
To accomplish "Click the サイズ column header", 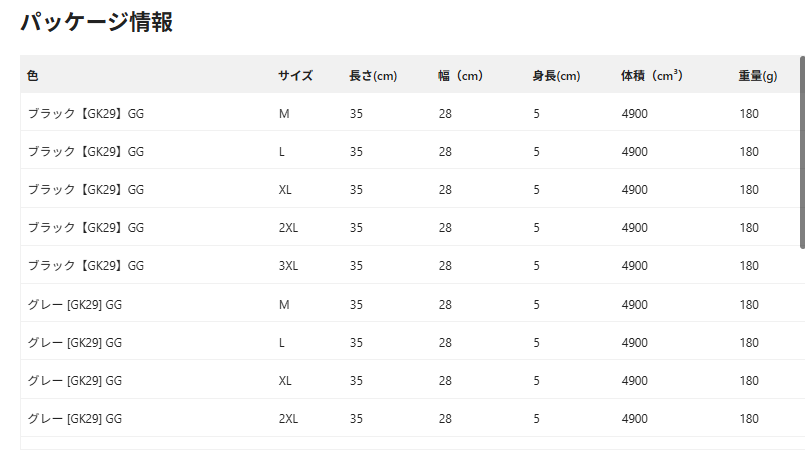I will [x=295, y=76].
